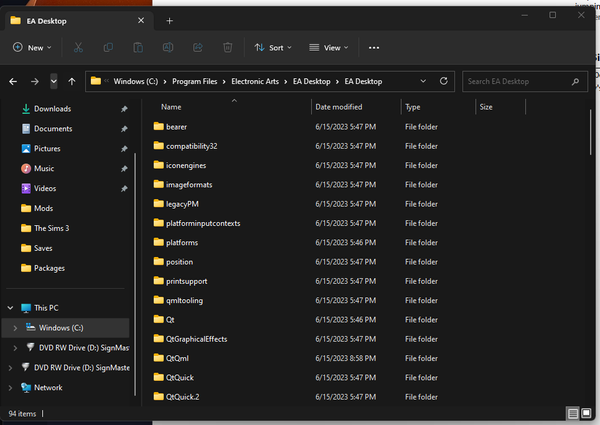Go forward with the right arrow
Viewport: 600px width, 425px height.
(35, 81)
